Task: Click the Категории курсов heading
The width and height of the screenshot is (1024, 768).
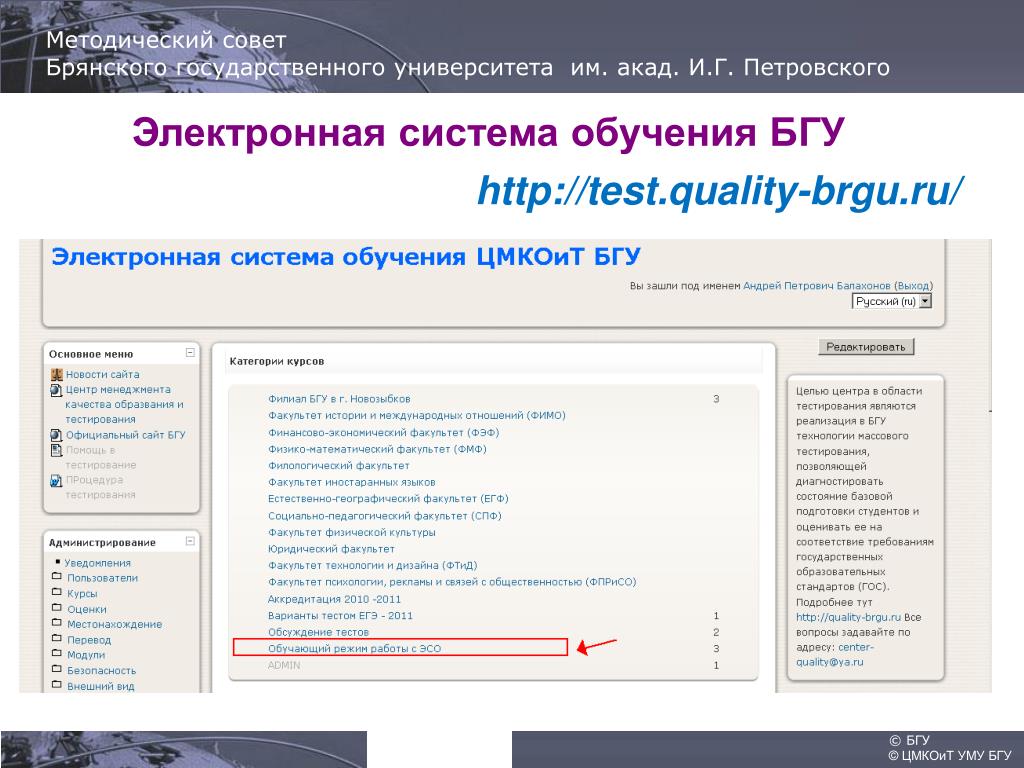Action: tap(277, 361)
